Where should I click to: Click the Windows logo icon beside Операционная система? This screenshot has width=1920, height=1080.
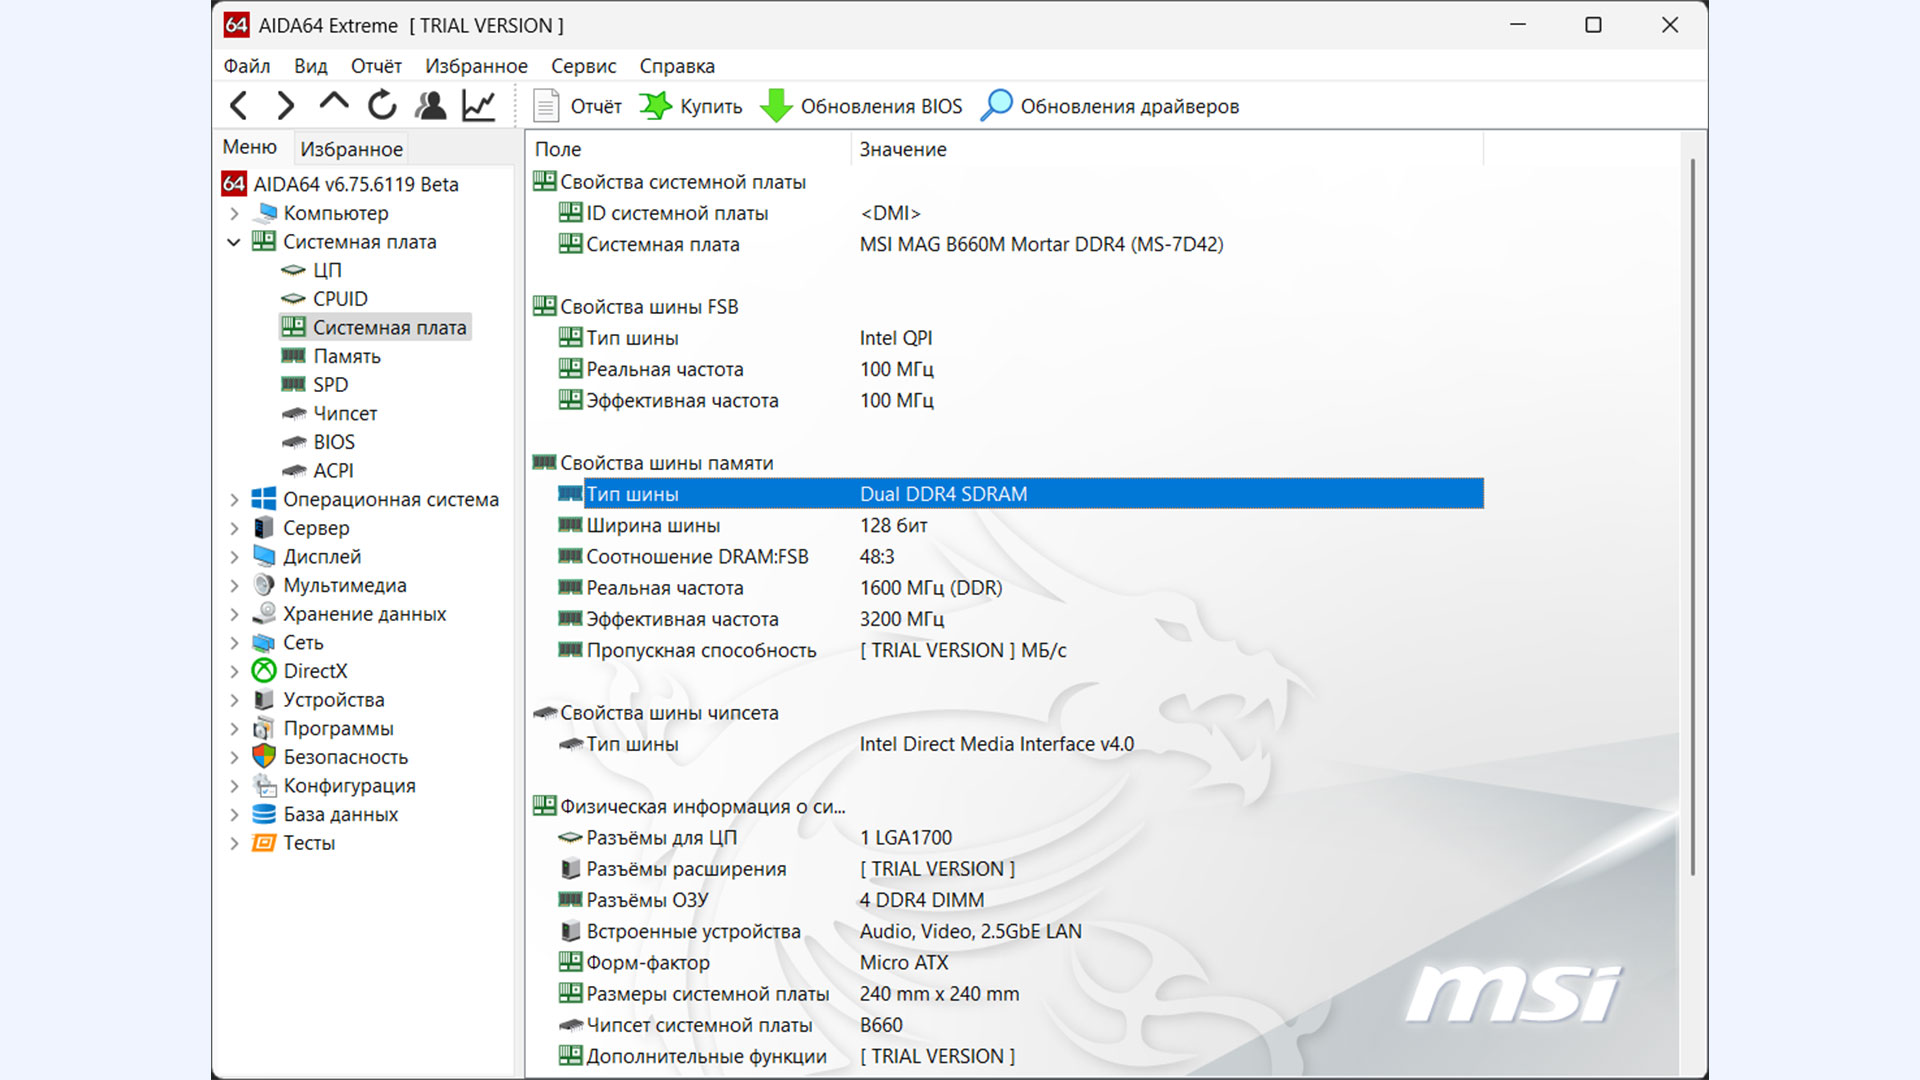pyautogui.click(x=264, y=499)
